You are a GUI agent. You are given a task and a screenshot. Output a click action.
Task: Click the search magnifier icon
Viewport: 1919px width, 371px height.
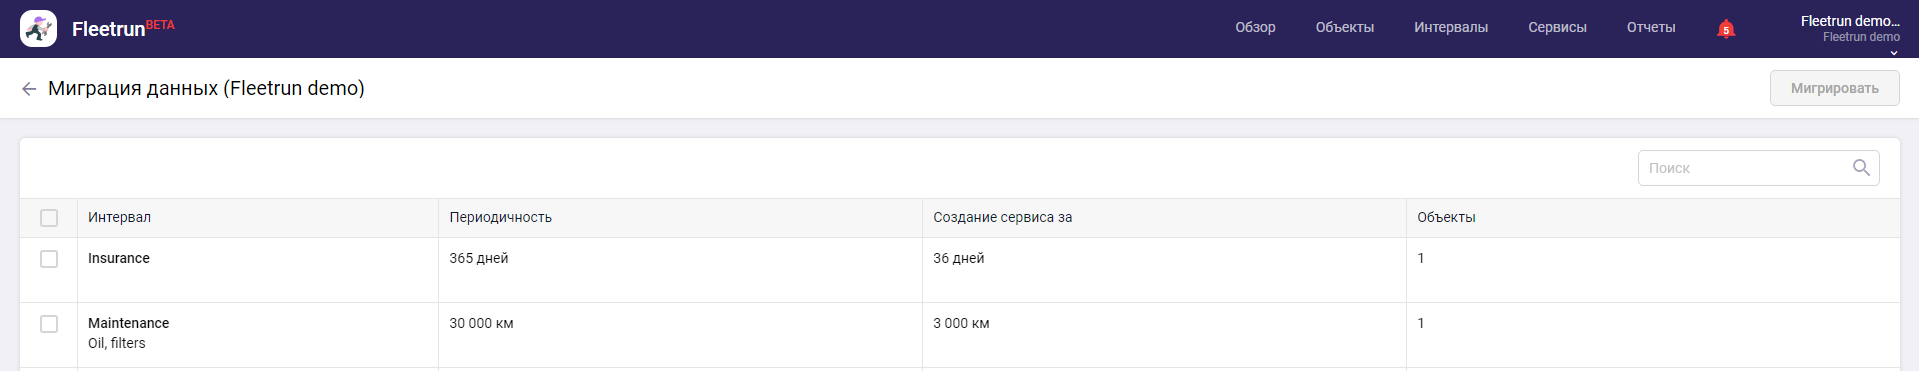[x=1861, y=168]
